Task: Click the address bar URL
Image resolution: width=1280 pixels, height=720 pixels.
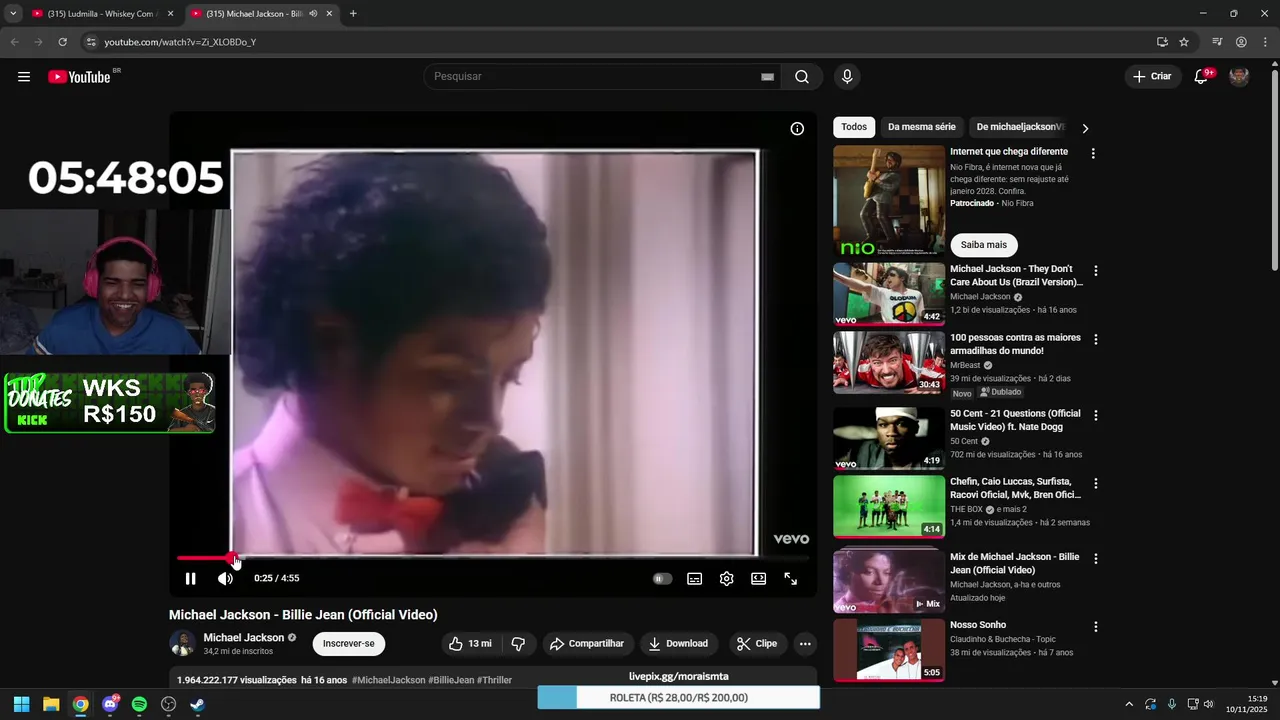Action: [x=180, y=42]
